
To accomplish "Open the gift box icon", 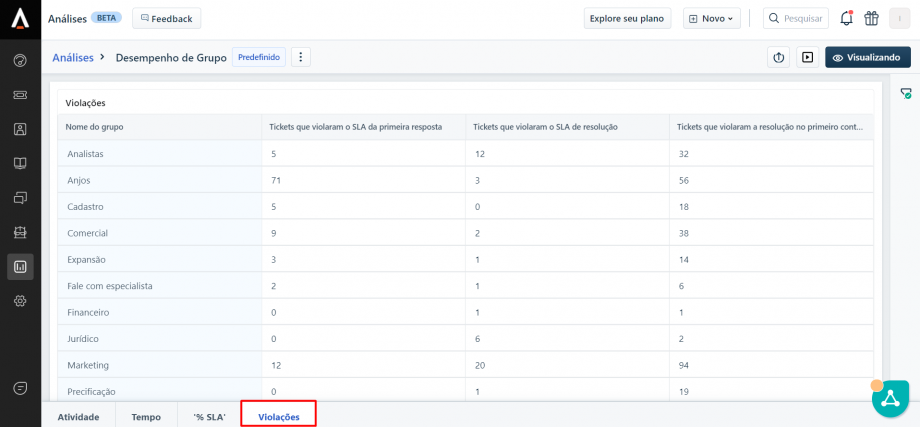I will tap(871, 18).
